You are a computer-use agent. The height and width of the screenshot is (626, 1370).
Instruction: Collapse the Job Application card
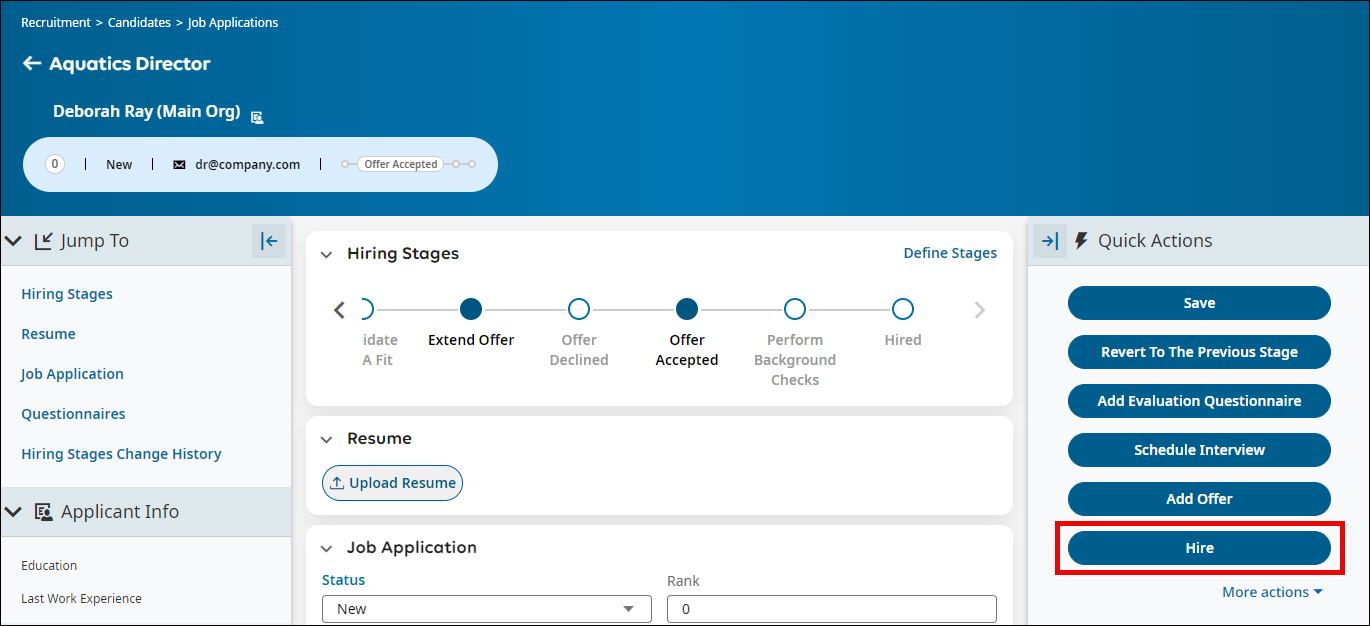[327, 548]
